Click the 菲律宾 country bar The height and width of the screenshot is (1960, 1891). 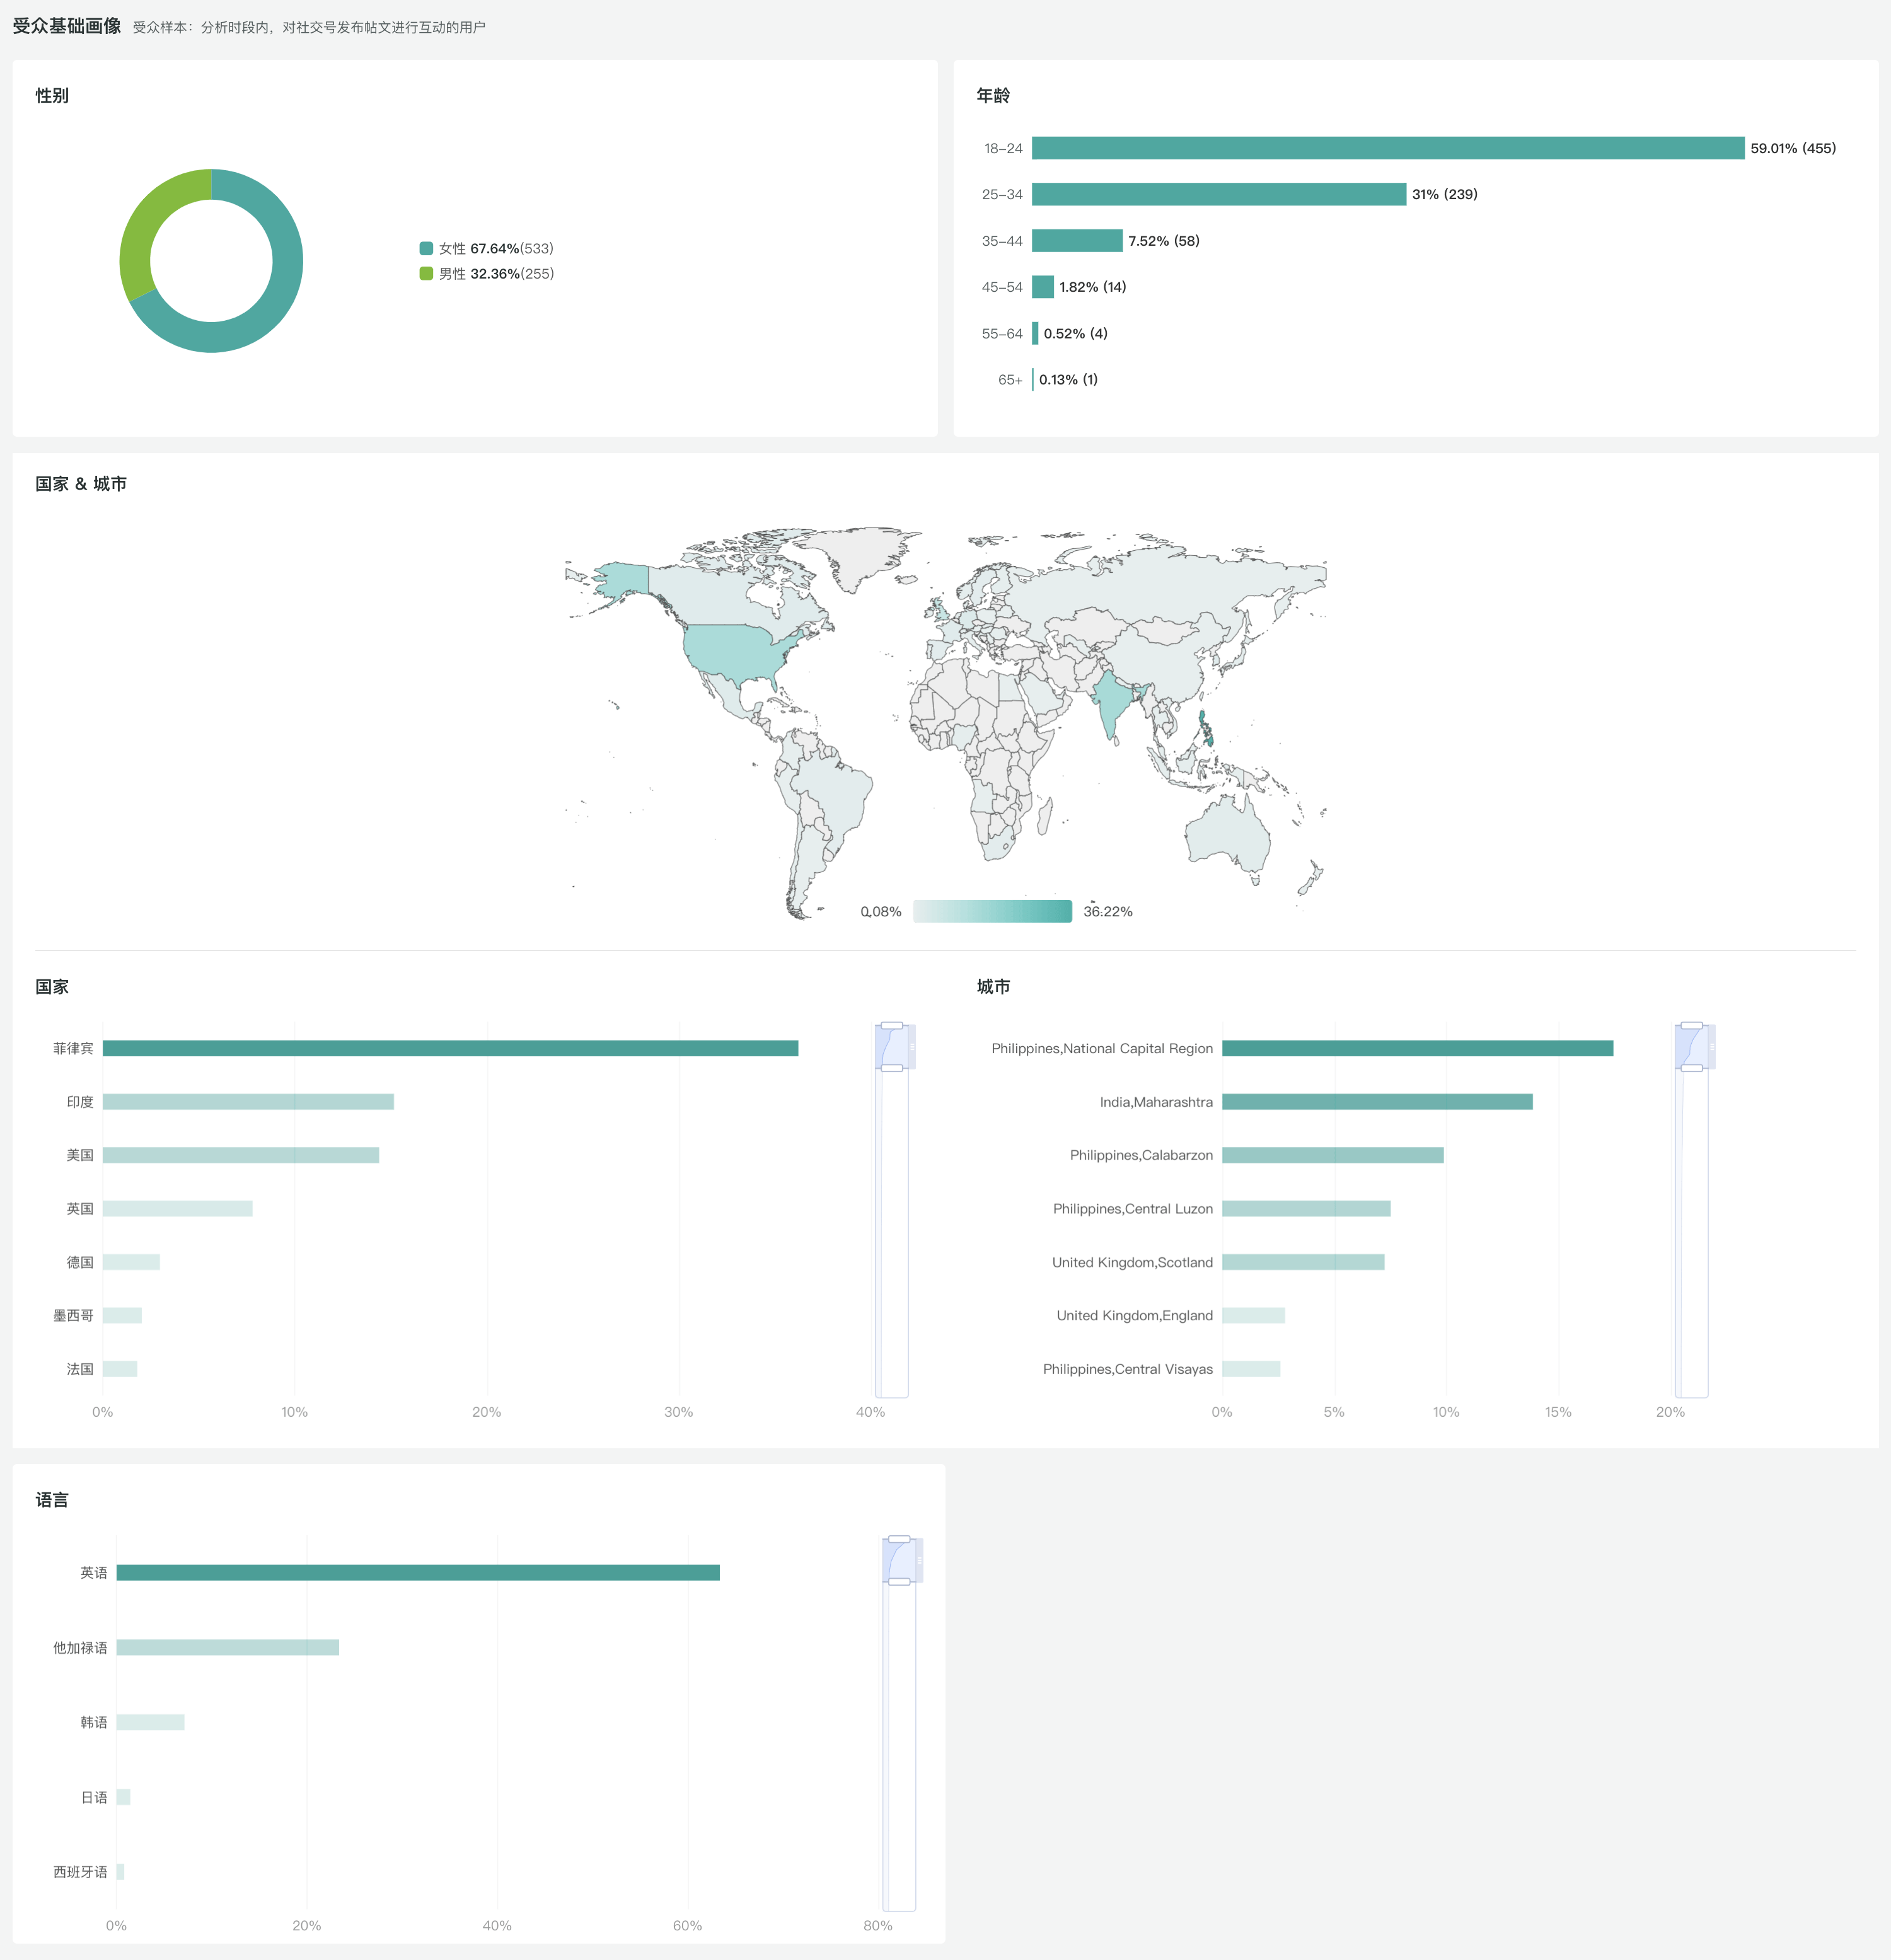click(450, 1048)
